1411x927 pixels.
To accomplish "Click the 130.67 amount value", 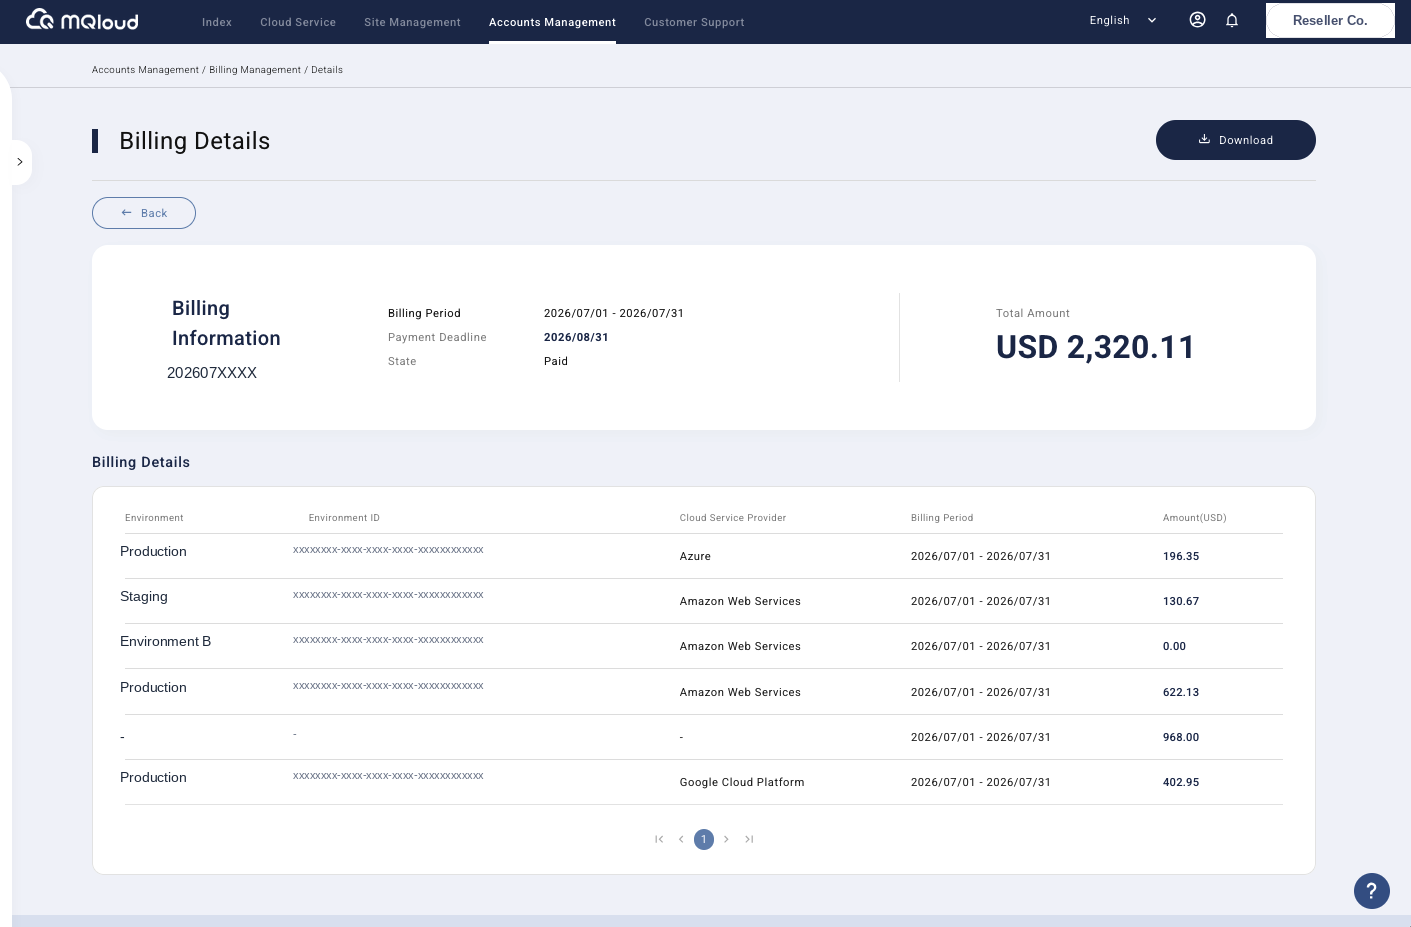I will pos(1181,601).
